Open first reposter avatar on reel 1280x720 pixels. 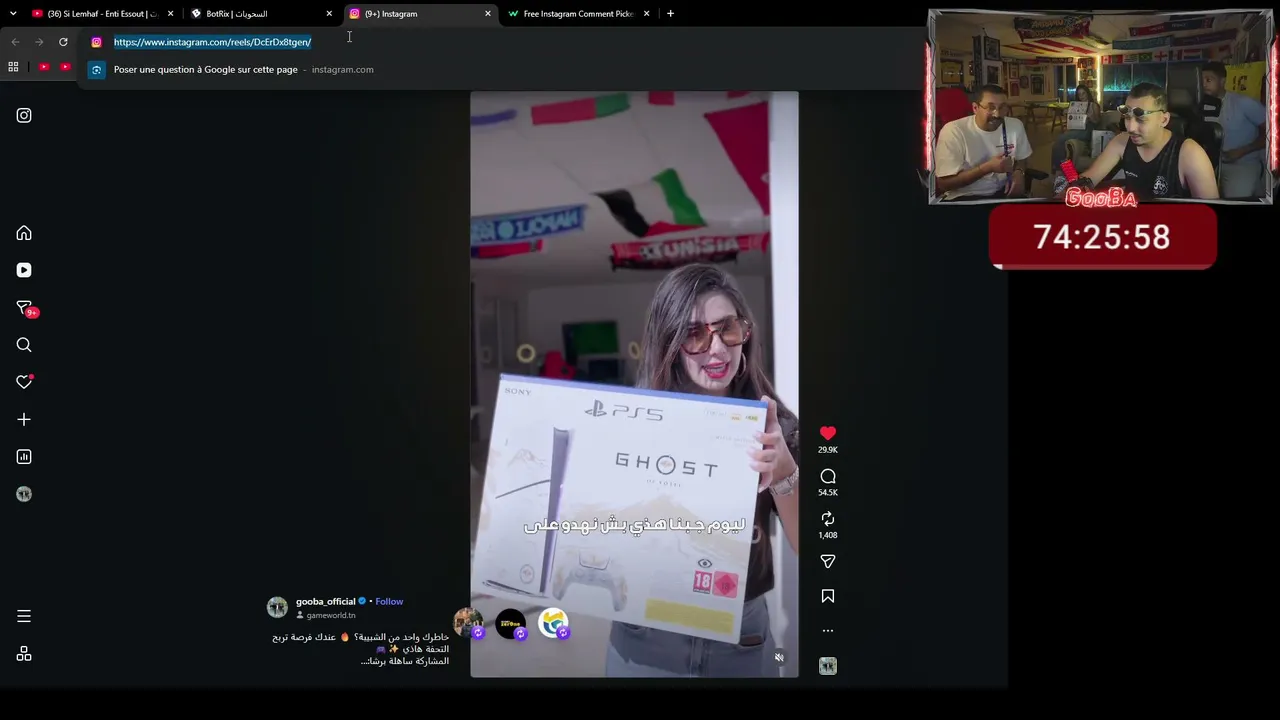(x=468, y=624)
